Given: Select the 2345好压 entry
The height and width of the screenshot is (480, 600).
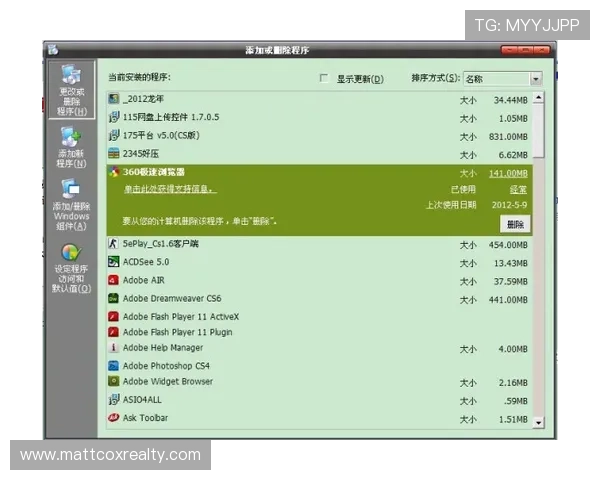Looking at the screenshot, I should point(319,154).
